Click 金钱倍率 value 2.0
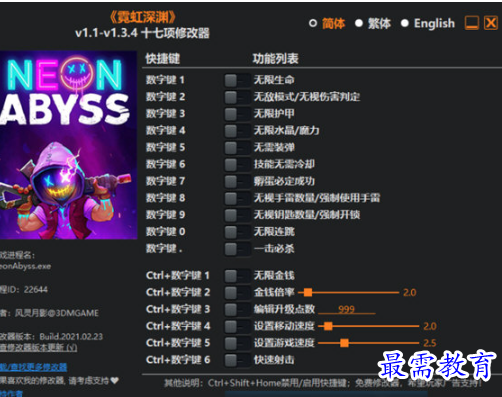This screenshot has width=502, height=397. (x=410, y=293)
